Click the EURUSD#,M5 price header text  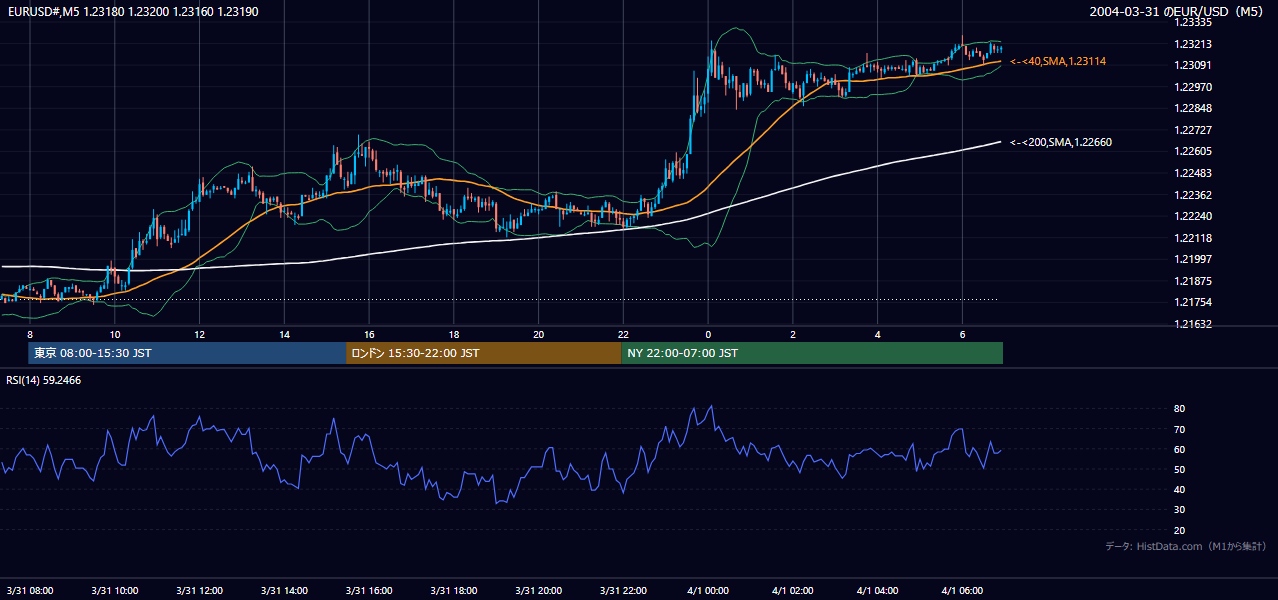(x=131, y=11)
